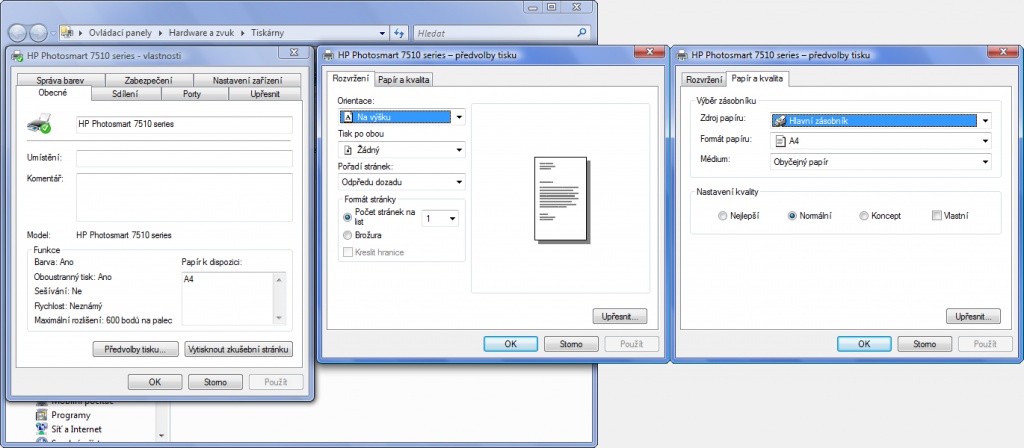Enable the Vlastní checkbox

pyautogui.click(x=936, y=216)
